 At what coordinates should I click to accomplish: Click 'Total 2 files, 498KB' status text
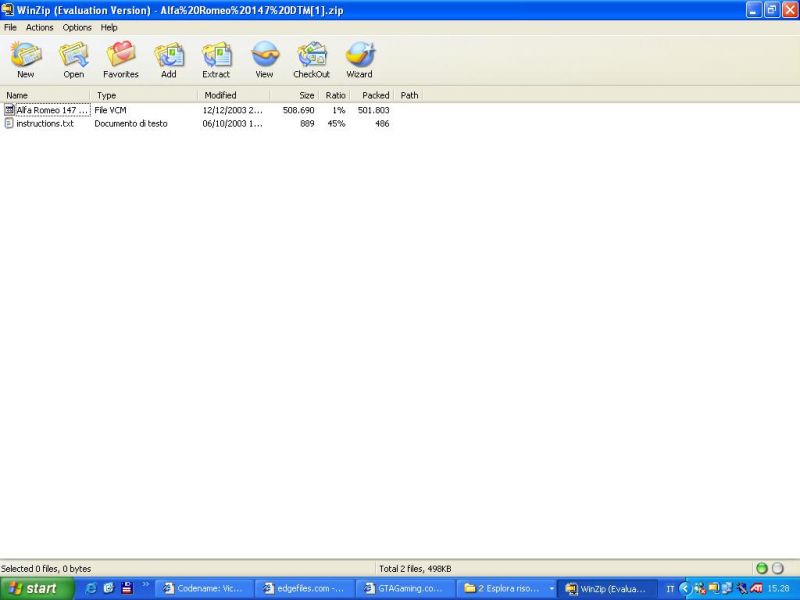pyautogui.click(x=415, y=568)
